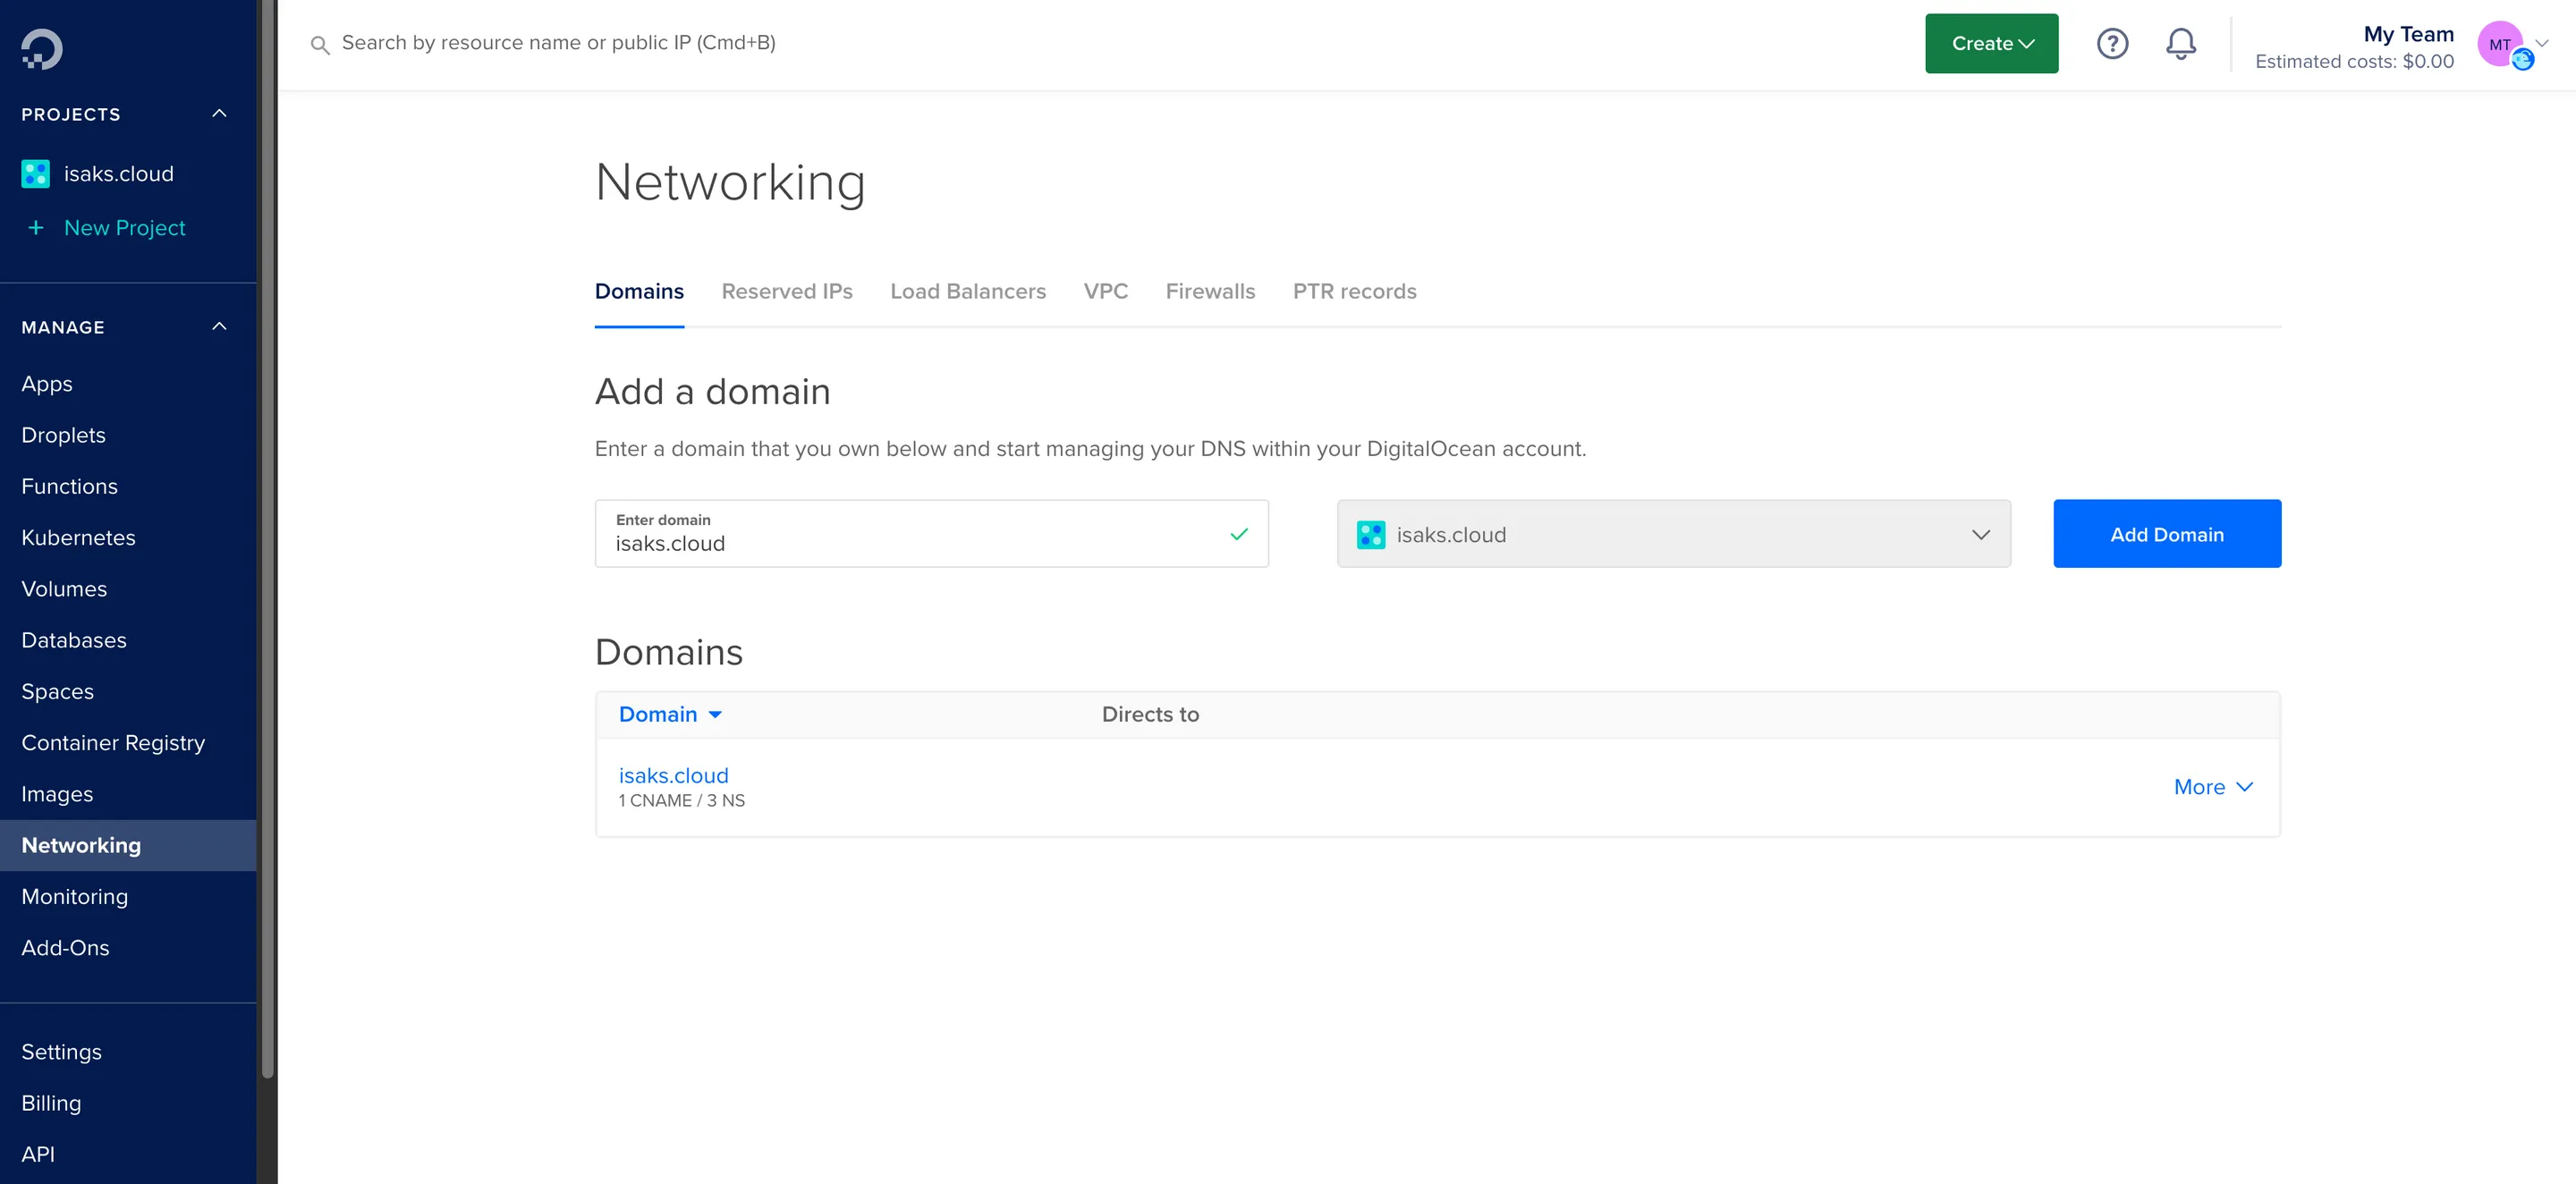This screenshot has height=1184, width=2576.
Task: Open Kubernetes in the sidebar
Action: coord(78,538)
